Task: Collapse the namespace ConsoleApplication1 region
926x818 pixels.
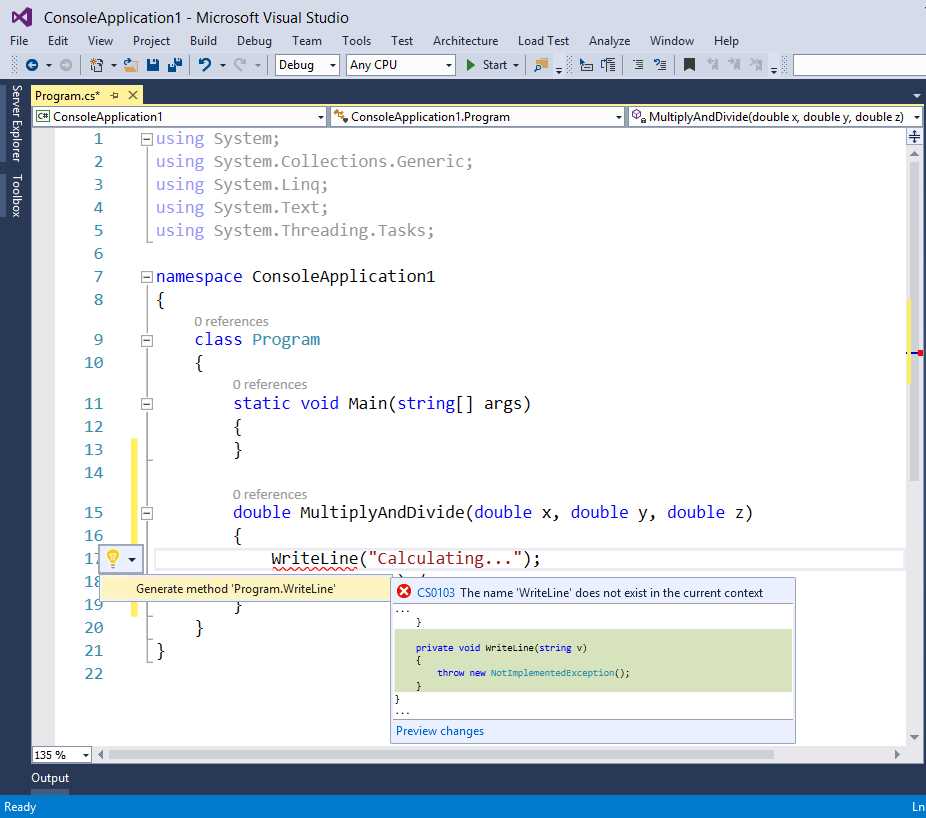Action: tap(146, 276)
